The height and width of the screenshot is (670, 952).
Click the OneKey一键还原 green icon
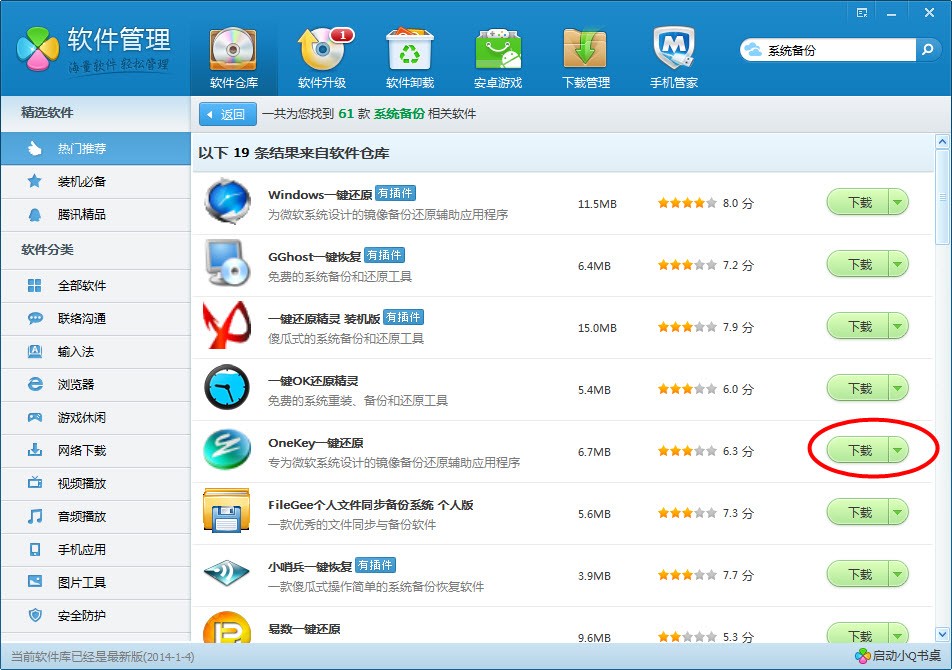point(227,449)
